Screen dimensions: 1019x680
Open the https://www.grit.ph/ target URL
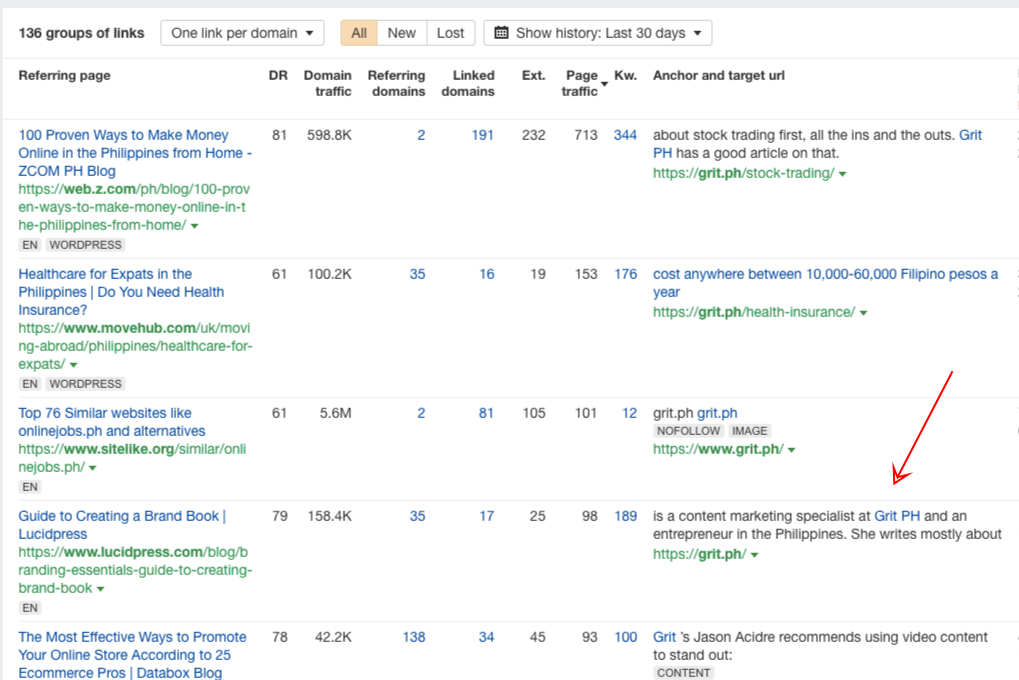pyautogui.click(x=718, y=450)
